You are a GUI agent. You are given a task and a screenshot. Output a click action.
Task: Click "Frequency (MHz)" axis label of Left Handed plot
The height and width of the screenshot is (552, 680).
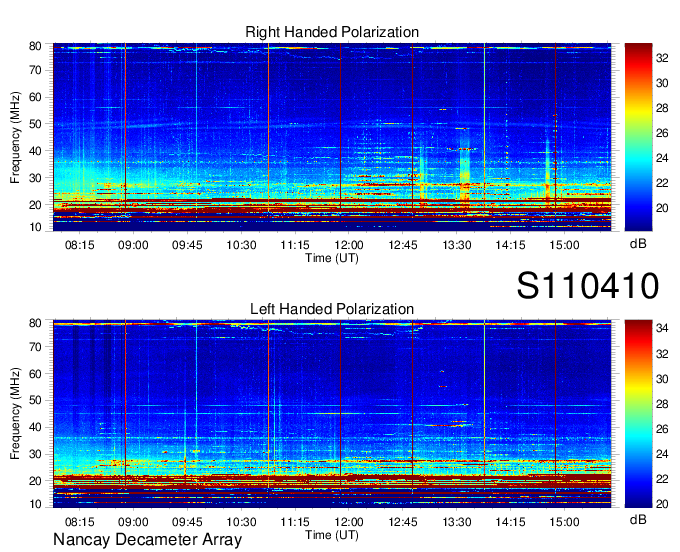point(15,414)
